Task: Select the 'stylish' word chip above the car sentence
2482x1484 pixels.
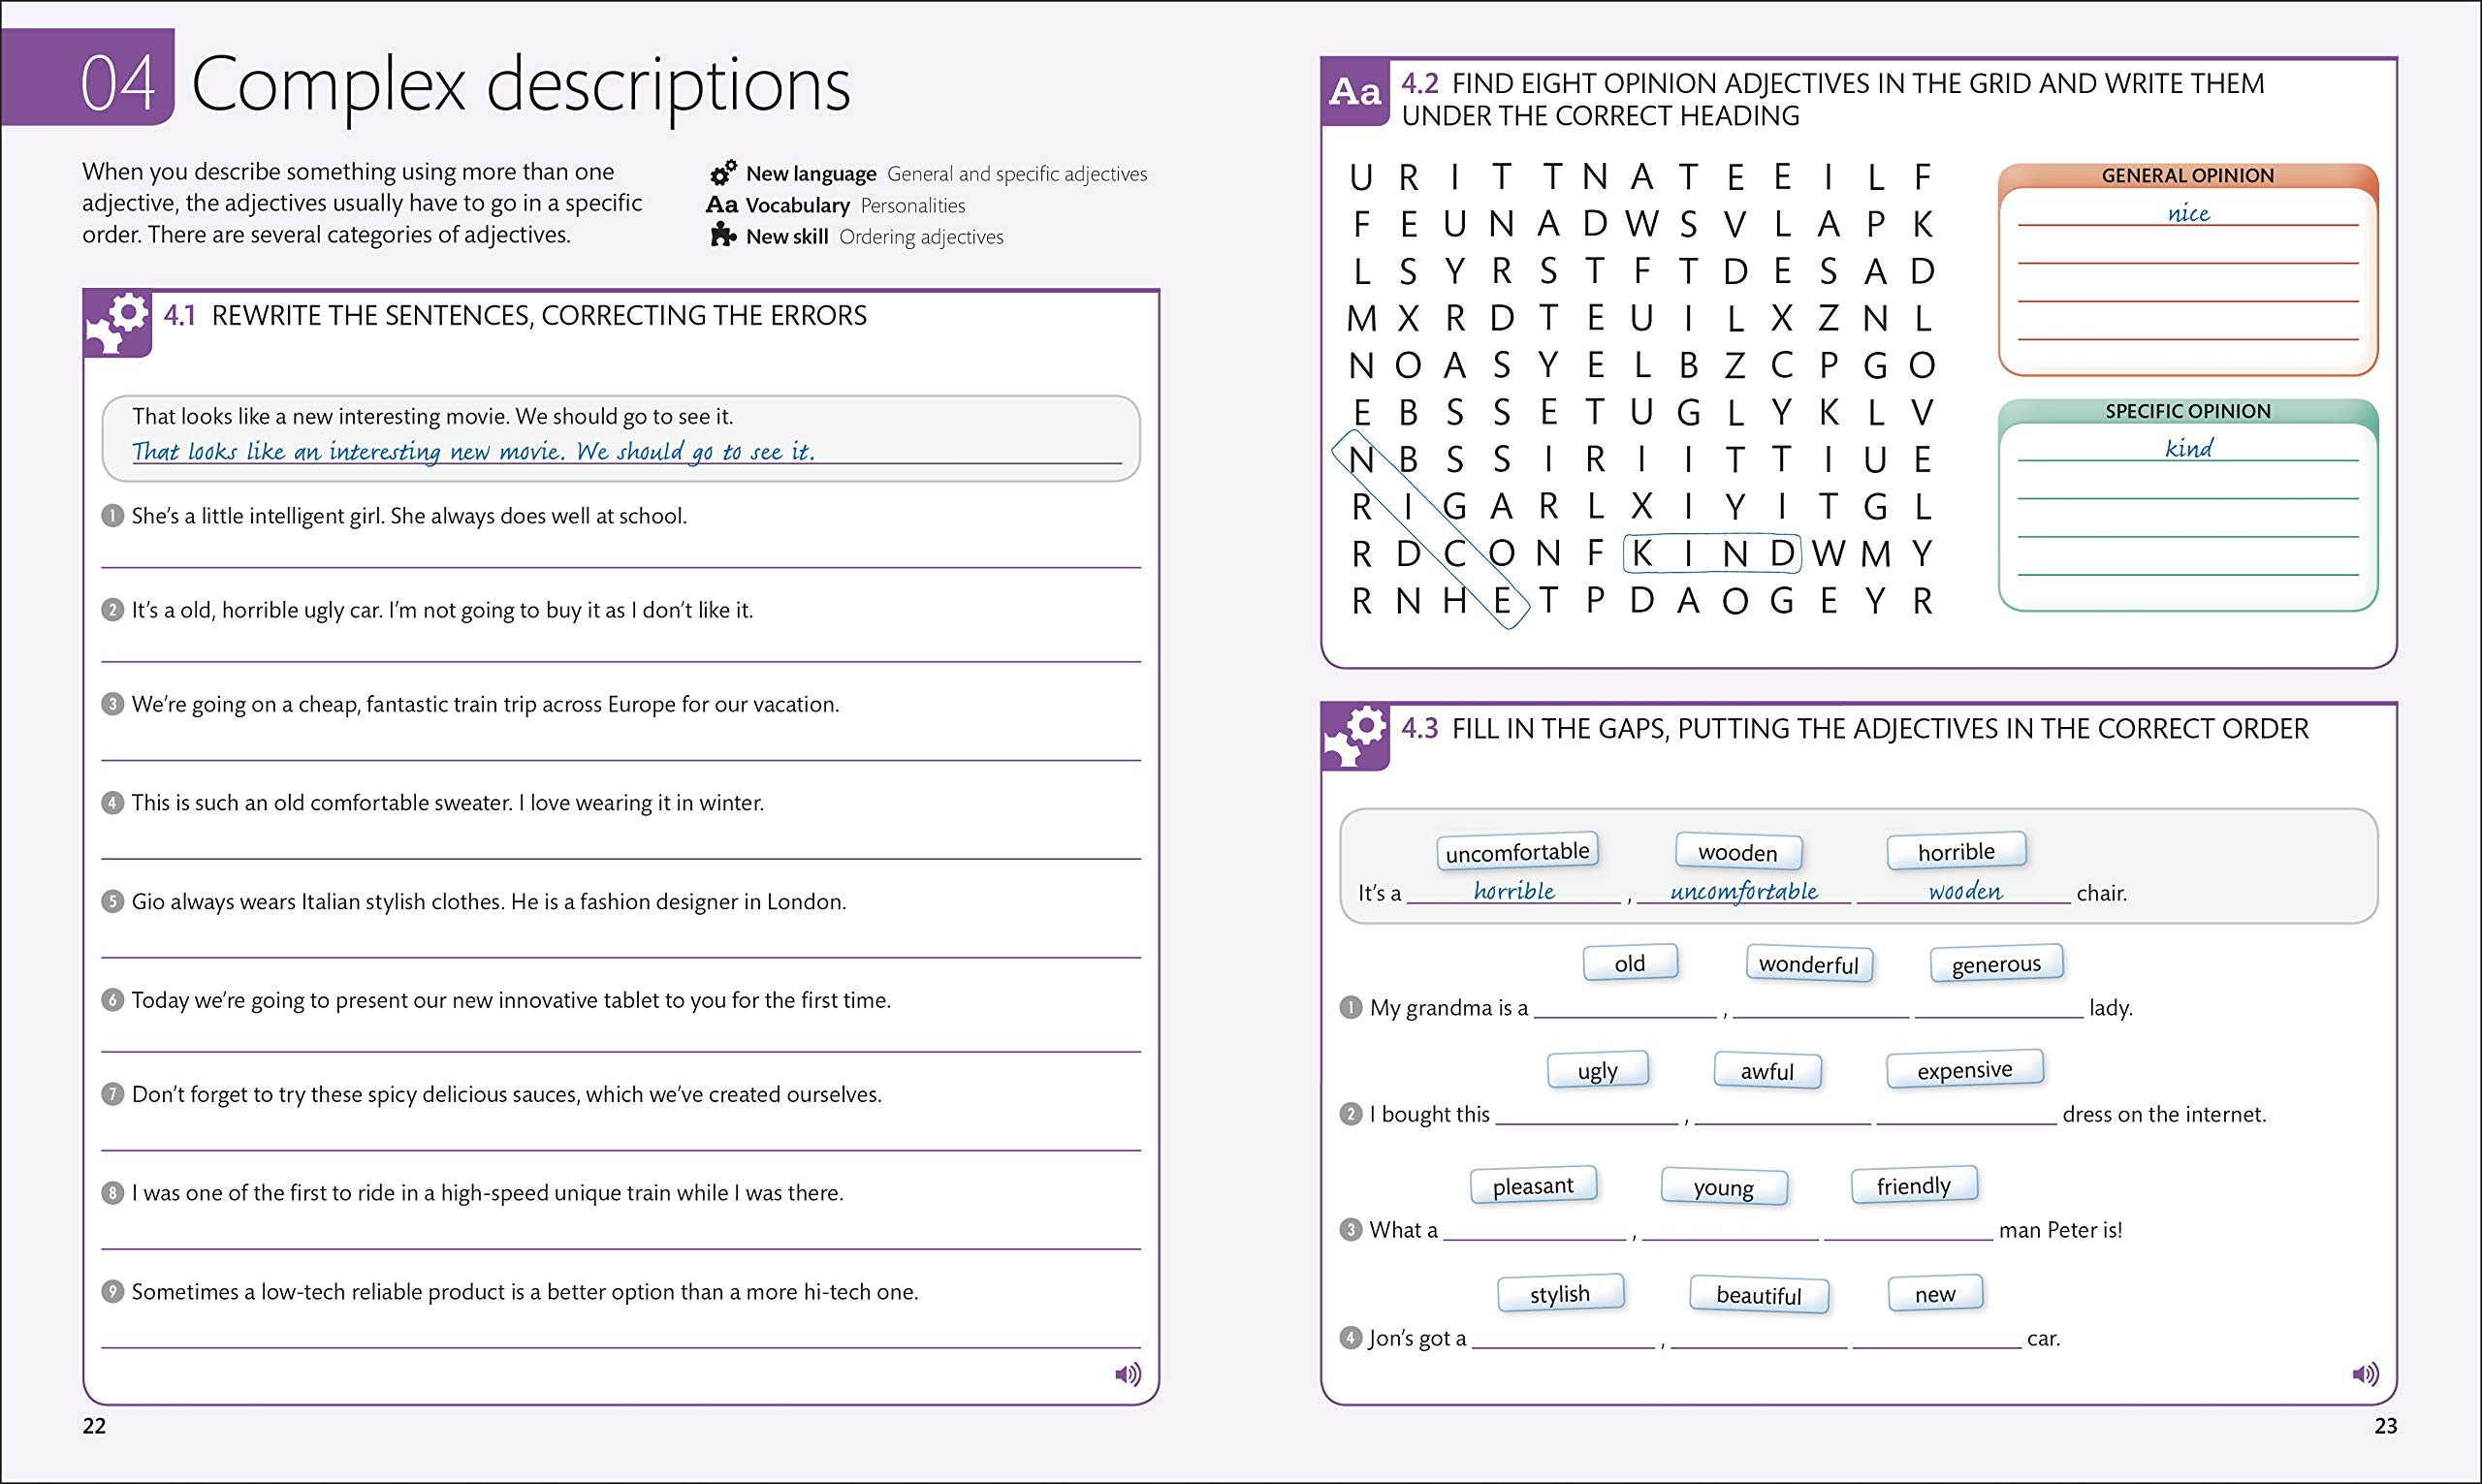Action: pyautogui.click(x=1561, y=1294)
